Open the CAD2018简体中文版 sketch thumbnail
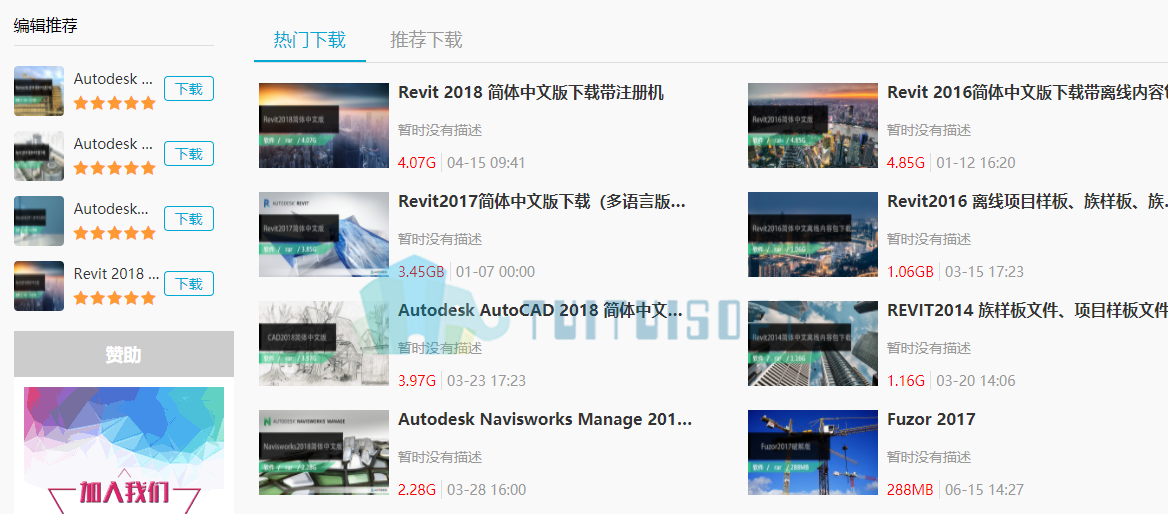 point(324,343)
